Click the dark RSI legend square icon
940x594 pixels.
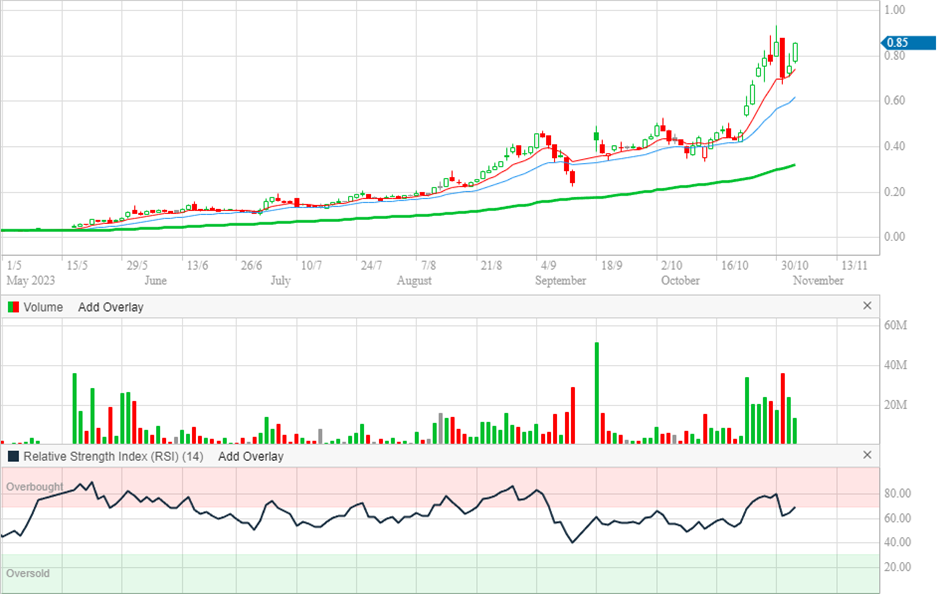pyautogui.click(x=13, y=456)
